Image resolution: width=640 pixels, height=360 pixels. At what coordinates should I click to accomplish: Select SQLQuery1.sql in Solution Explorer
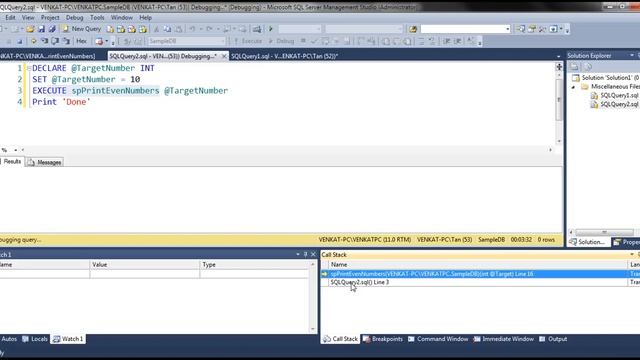(x=619, y=96)
